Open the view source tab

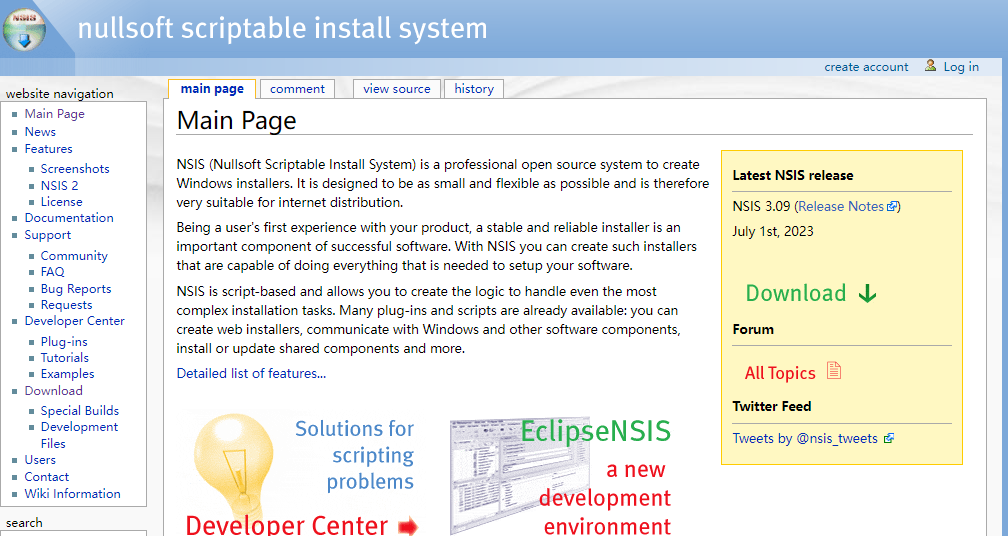click(397, 89)
